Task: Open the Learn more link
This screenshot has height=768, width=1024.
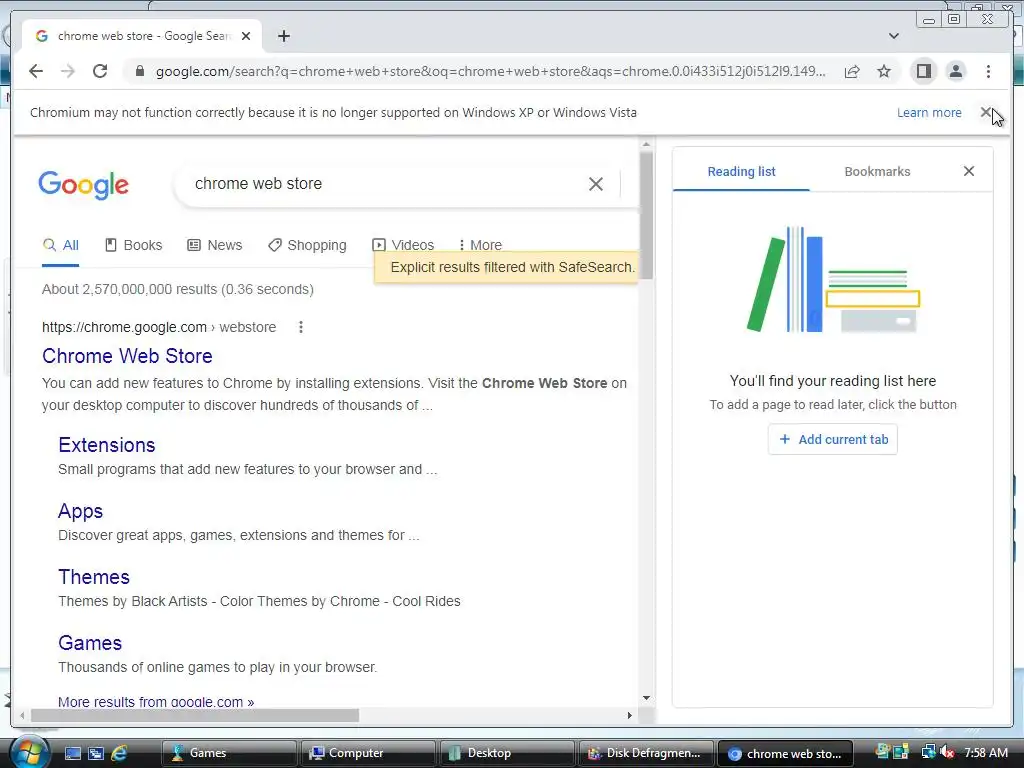Action: (929, 112)
